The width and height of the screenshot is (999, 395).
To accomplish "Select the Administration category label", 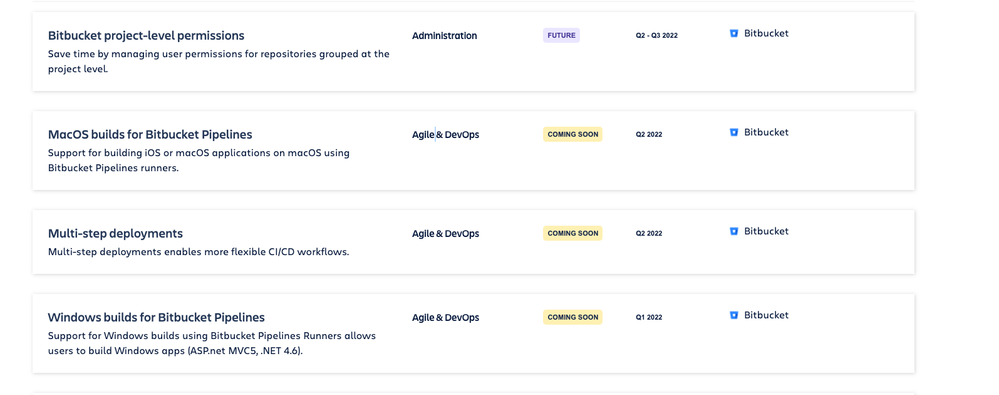I will [444, 36].
